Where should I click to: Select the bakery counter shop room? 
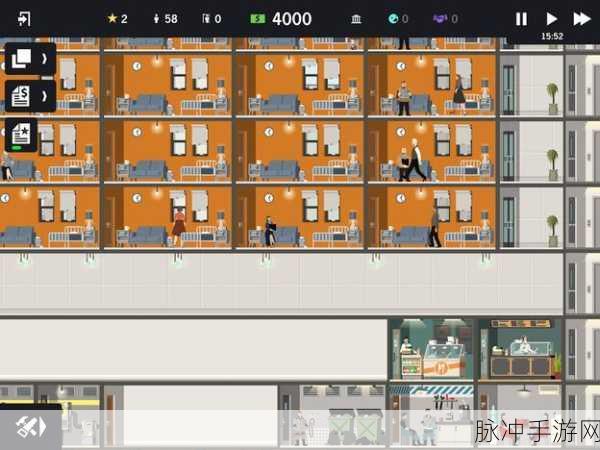(x=520, y=349)
